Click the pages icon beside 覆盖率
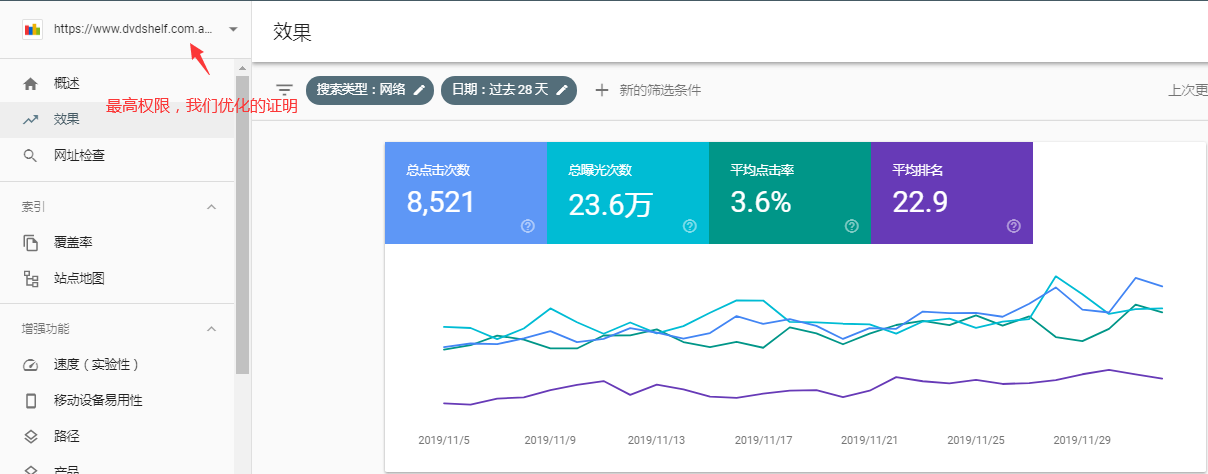The width and height of the screenshot is (1208, 474). click(31, 242)
